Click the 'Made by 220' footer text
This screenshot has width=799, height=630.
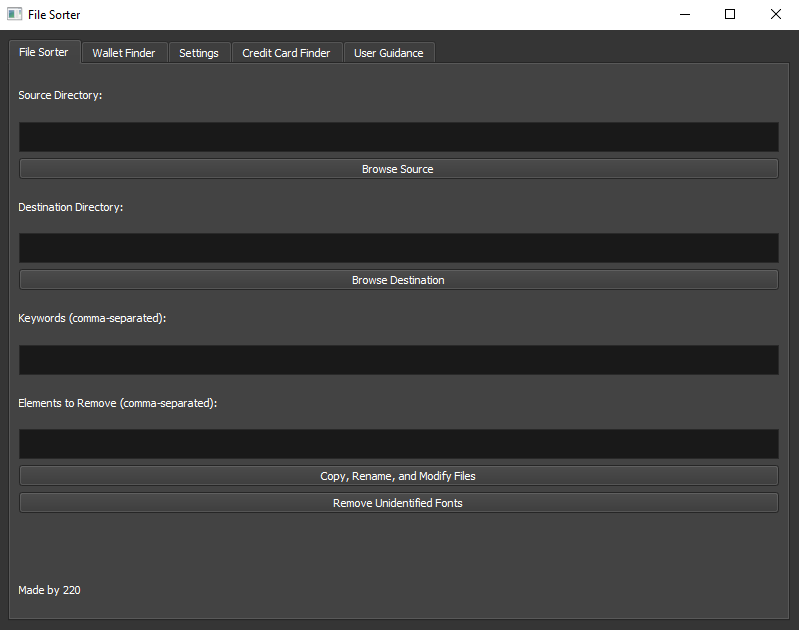pyautogui.click(x=49, y=590)
